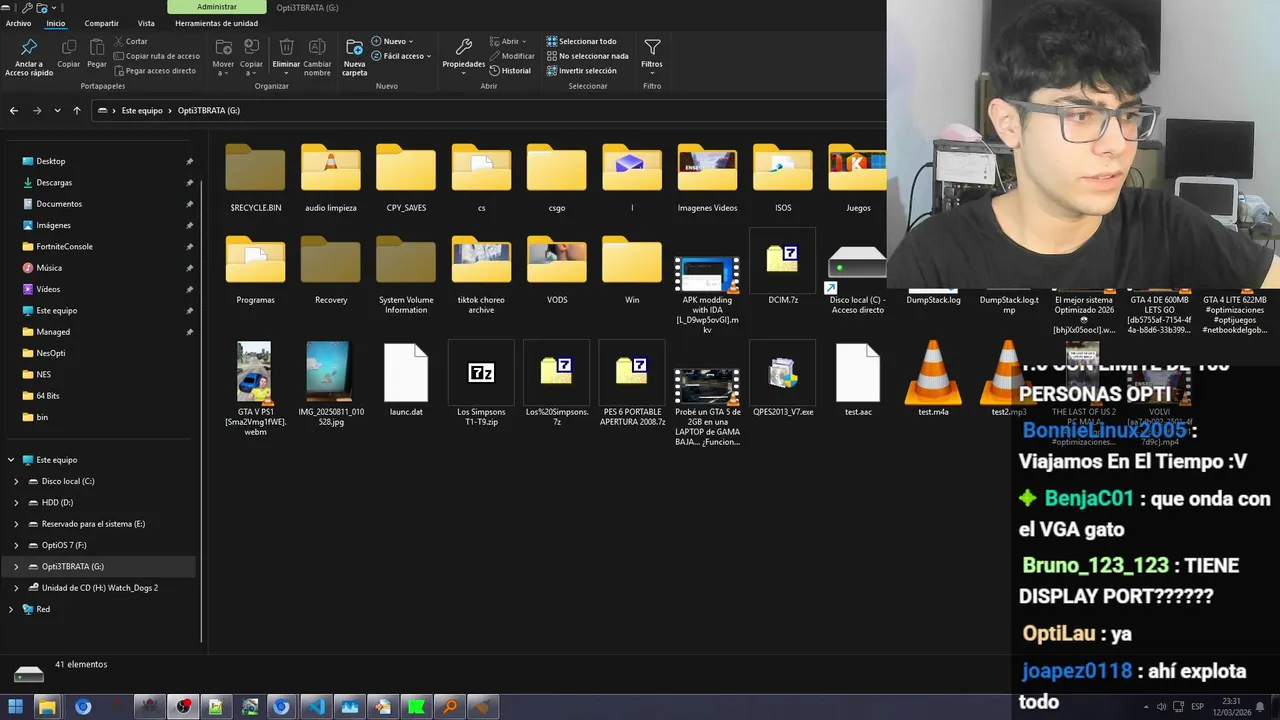Expand HDD (D:) tree node
Viewport: 1280px width, 720px height.
pos(16,502)
